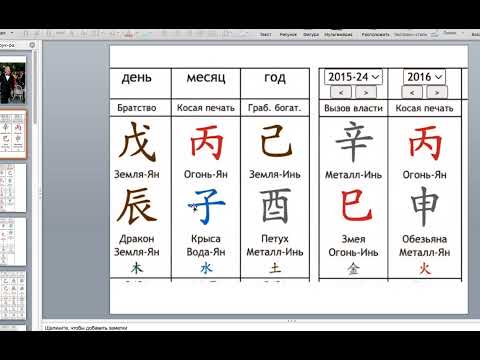Open the 2015-24 period dropdown
480x360 pixels.
(353, 77)
